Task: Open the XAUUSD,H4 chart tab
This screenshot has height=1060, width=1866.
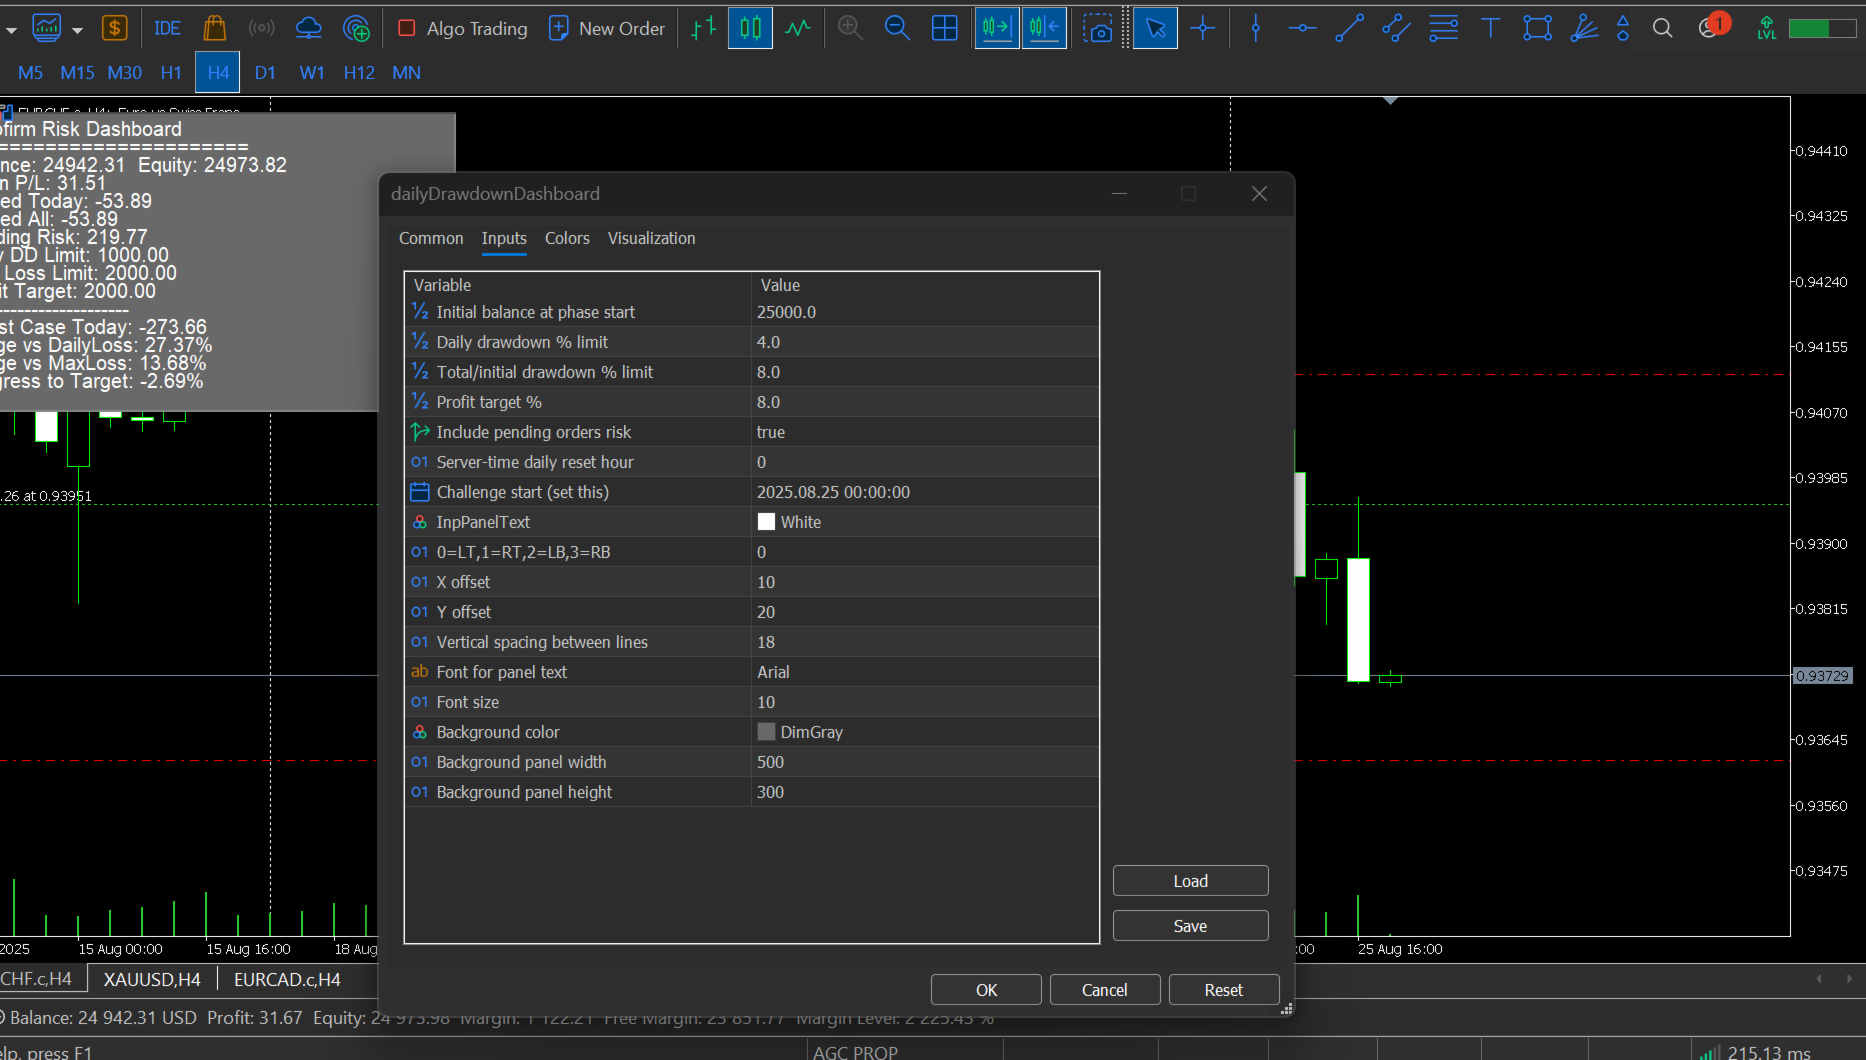Action: [x=152, y=980]
